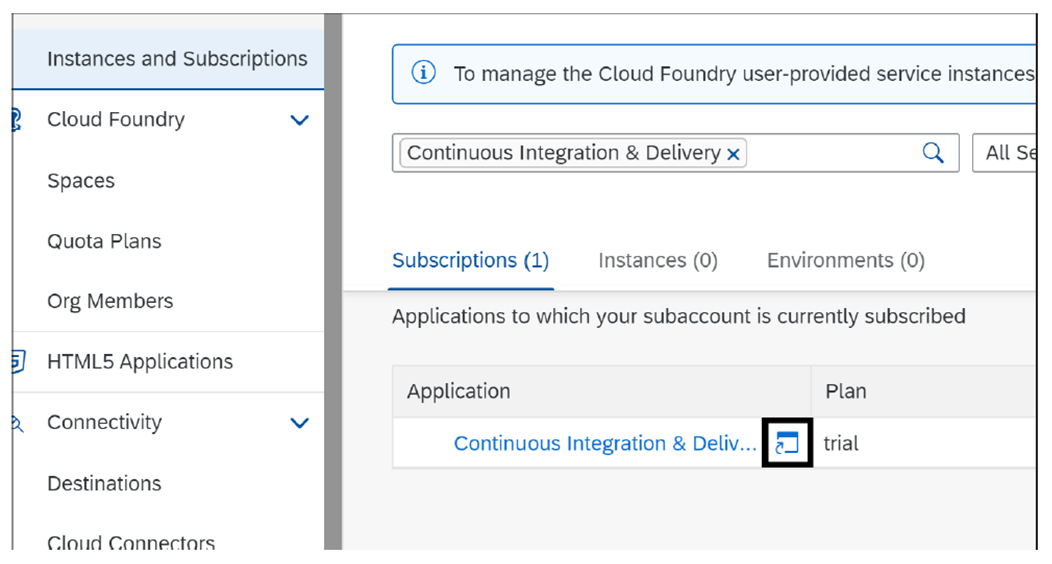Remove the Continuous Integration & Delivery filter token

click(733, 154)
